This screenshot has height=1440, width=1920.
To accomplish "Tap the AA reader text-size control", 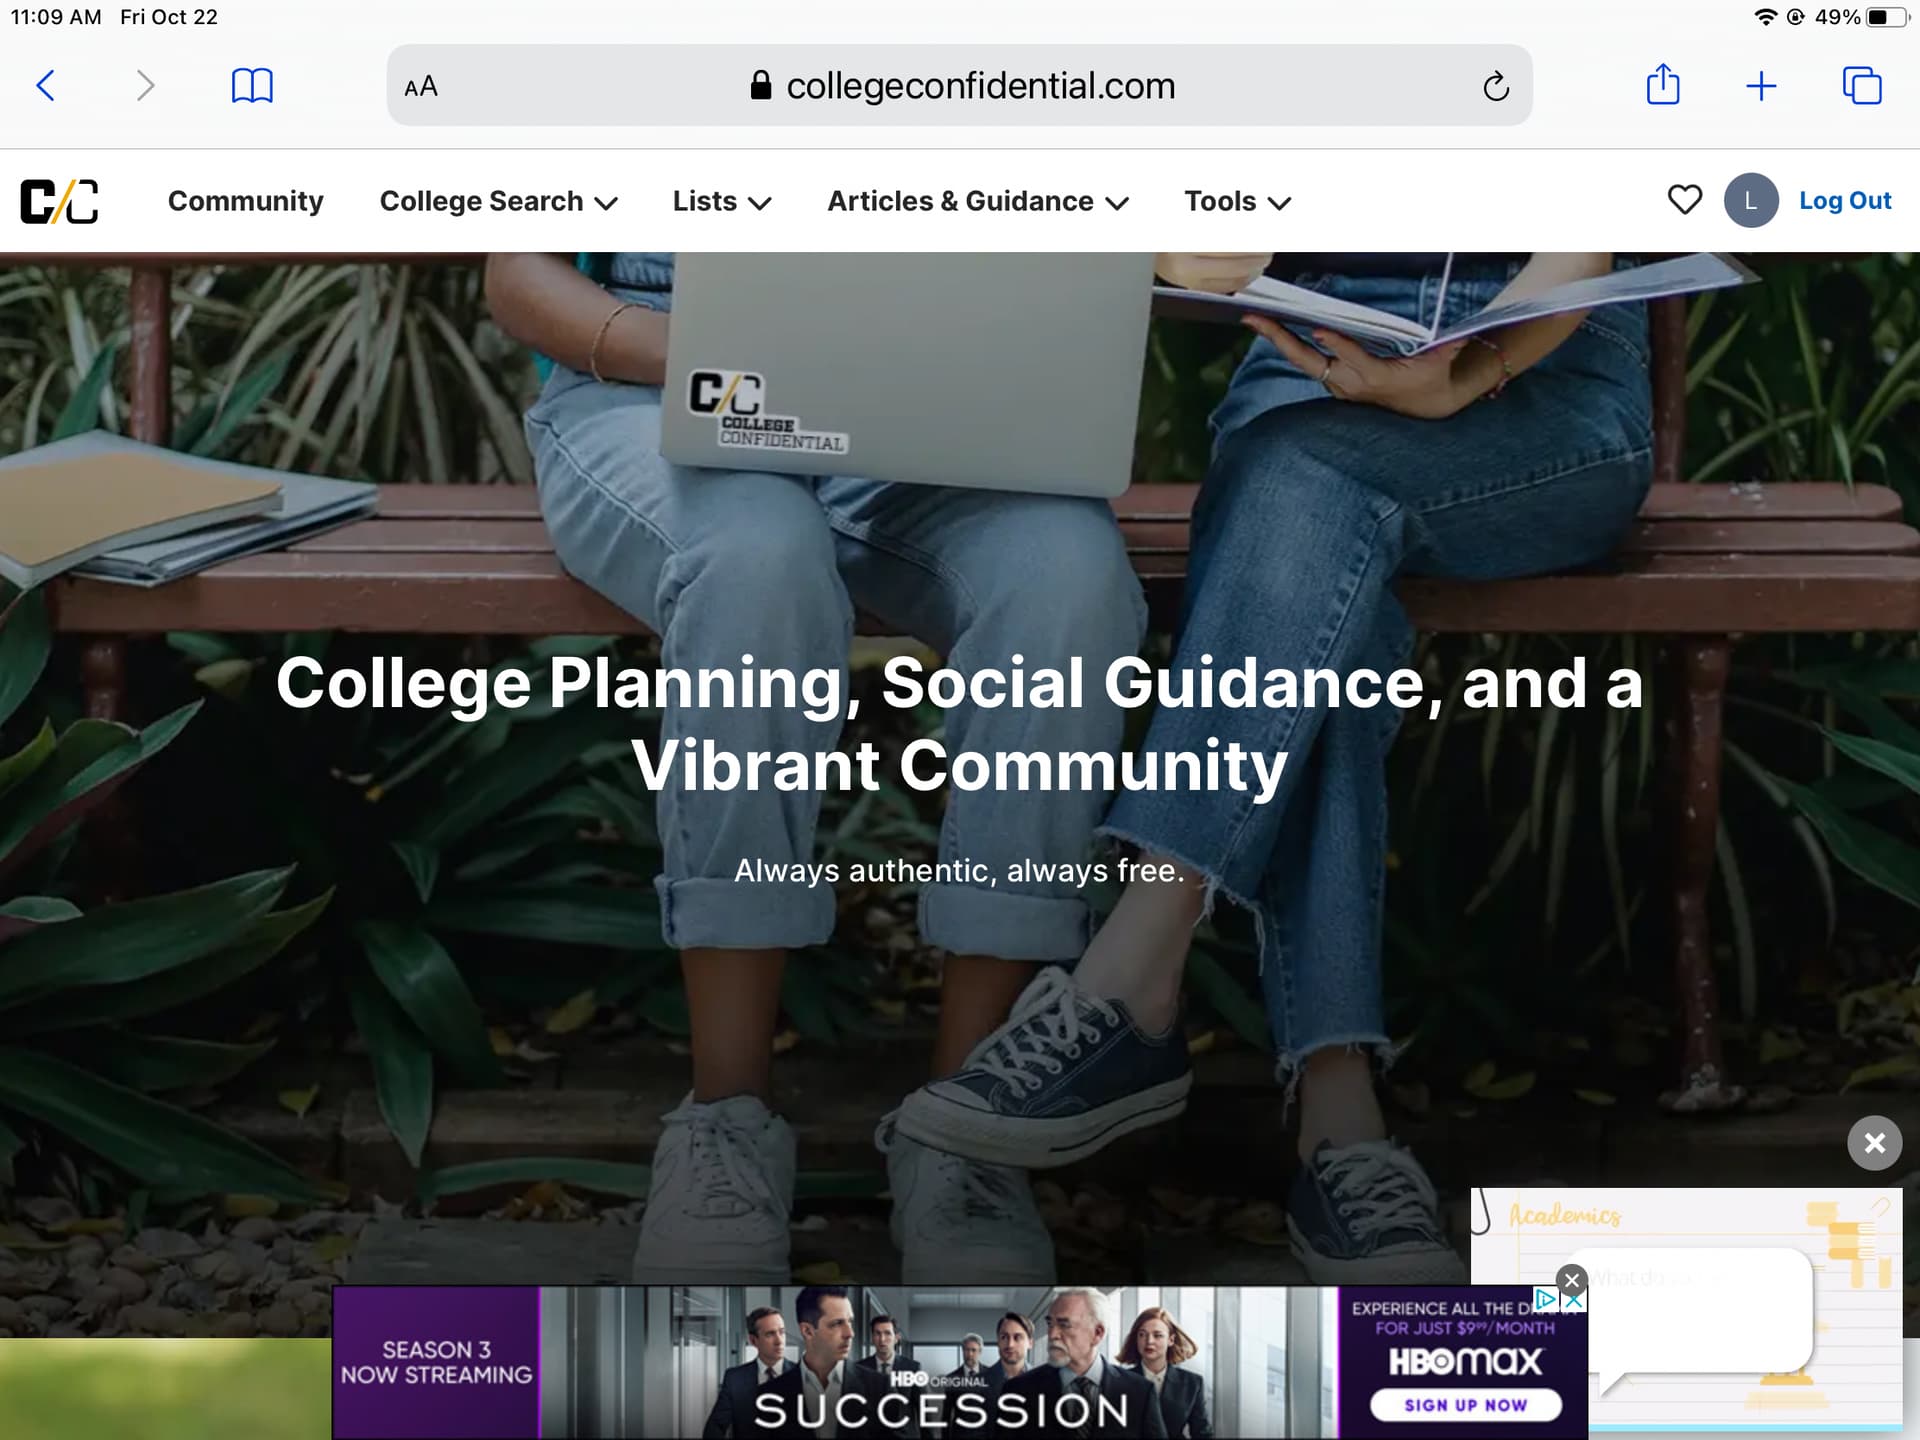I will (x=421, y=87).
